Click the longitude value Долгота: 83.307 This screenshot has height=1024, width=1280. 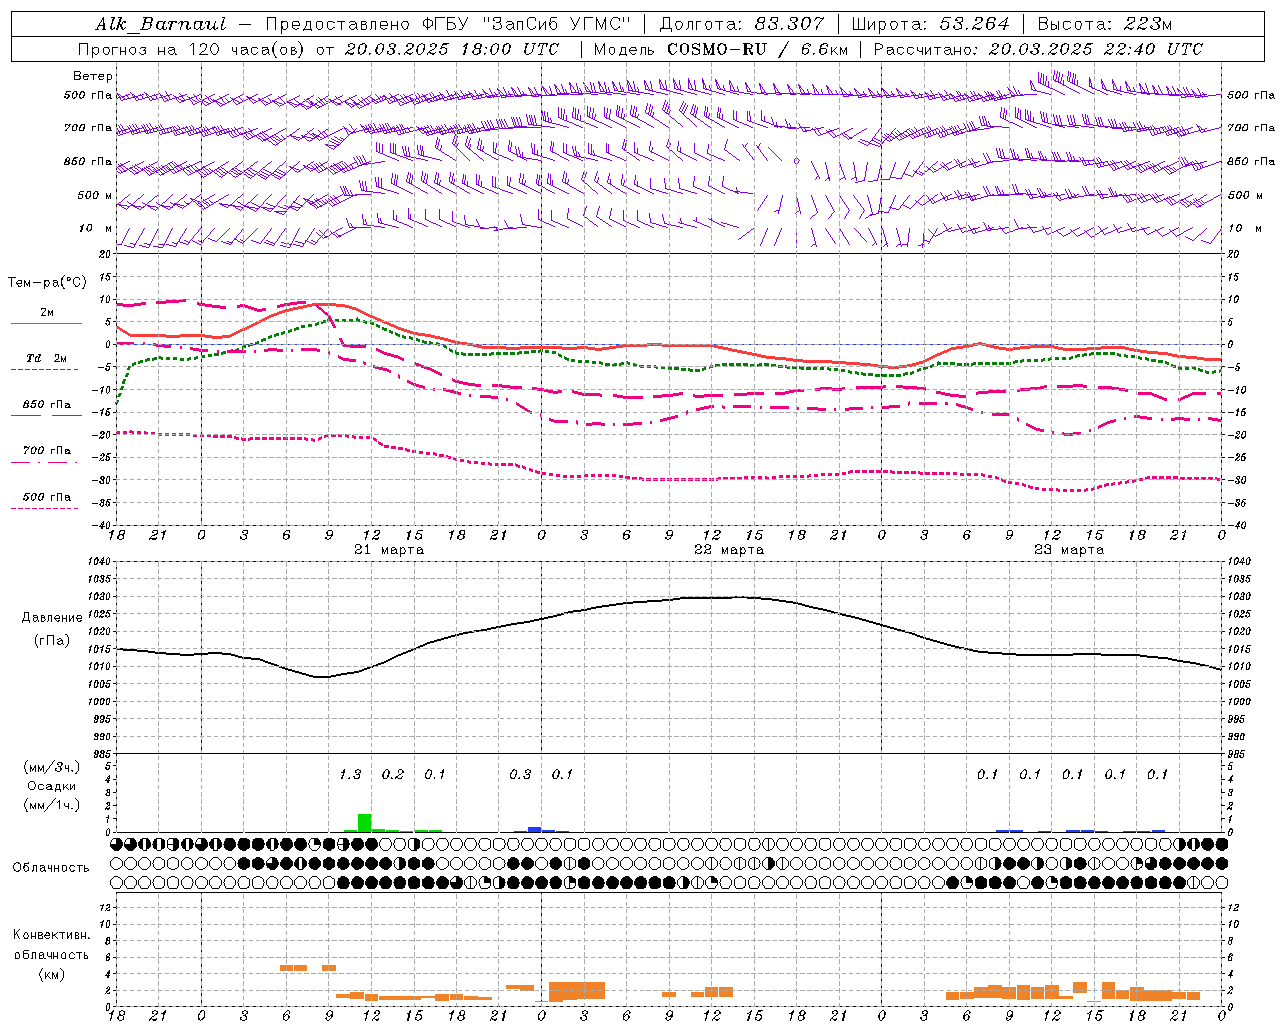pos(742,24)
